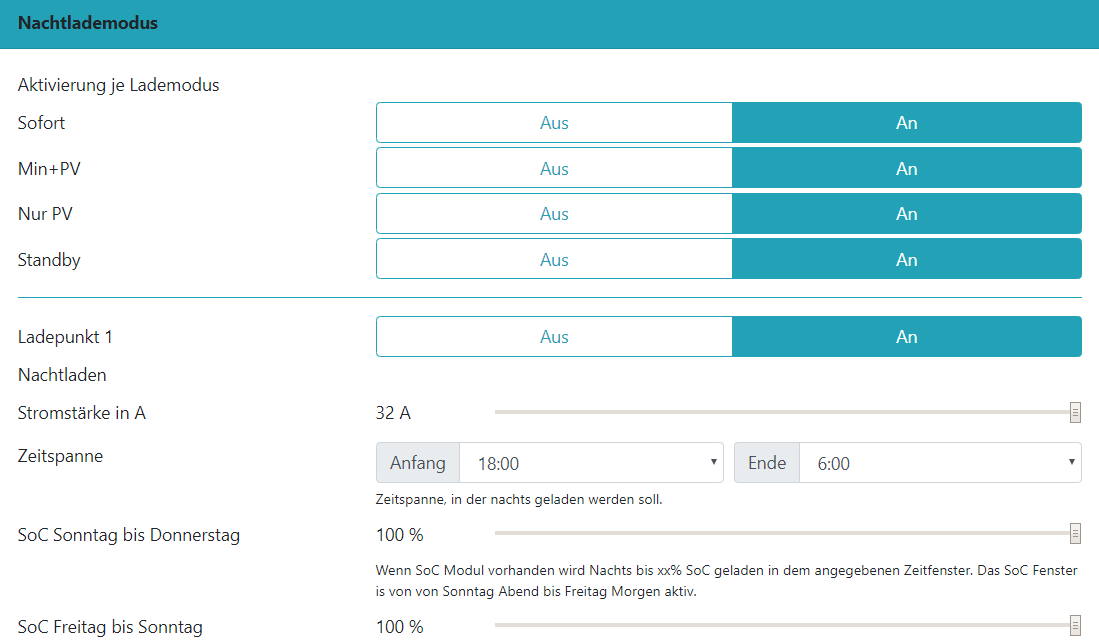Turn Min+PV mode An
The image size is (1099, 642).
pos(906,168)
